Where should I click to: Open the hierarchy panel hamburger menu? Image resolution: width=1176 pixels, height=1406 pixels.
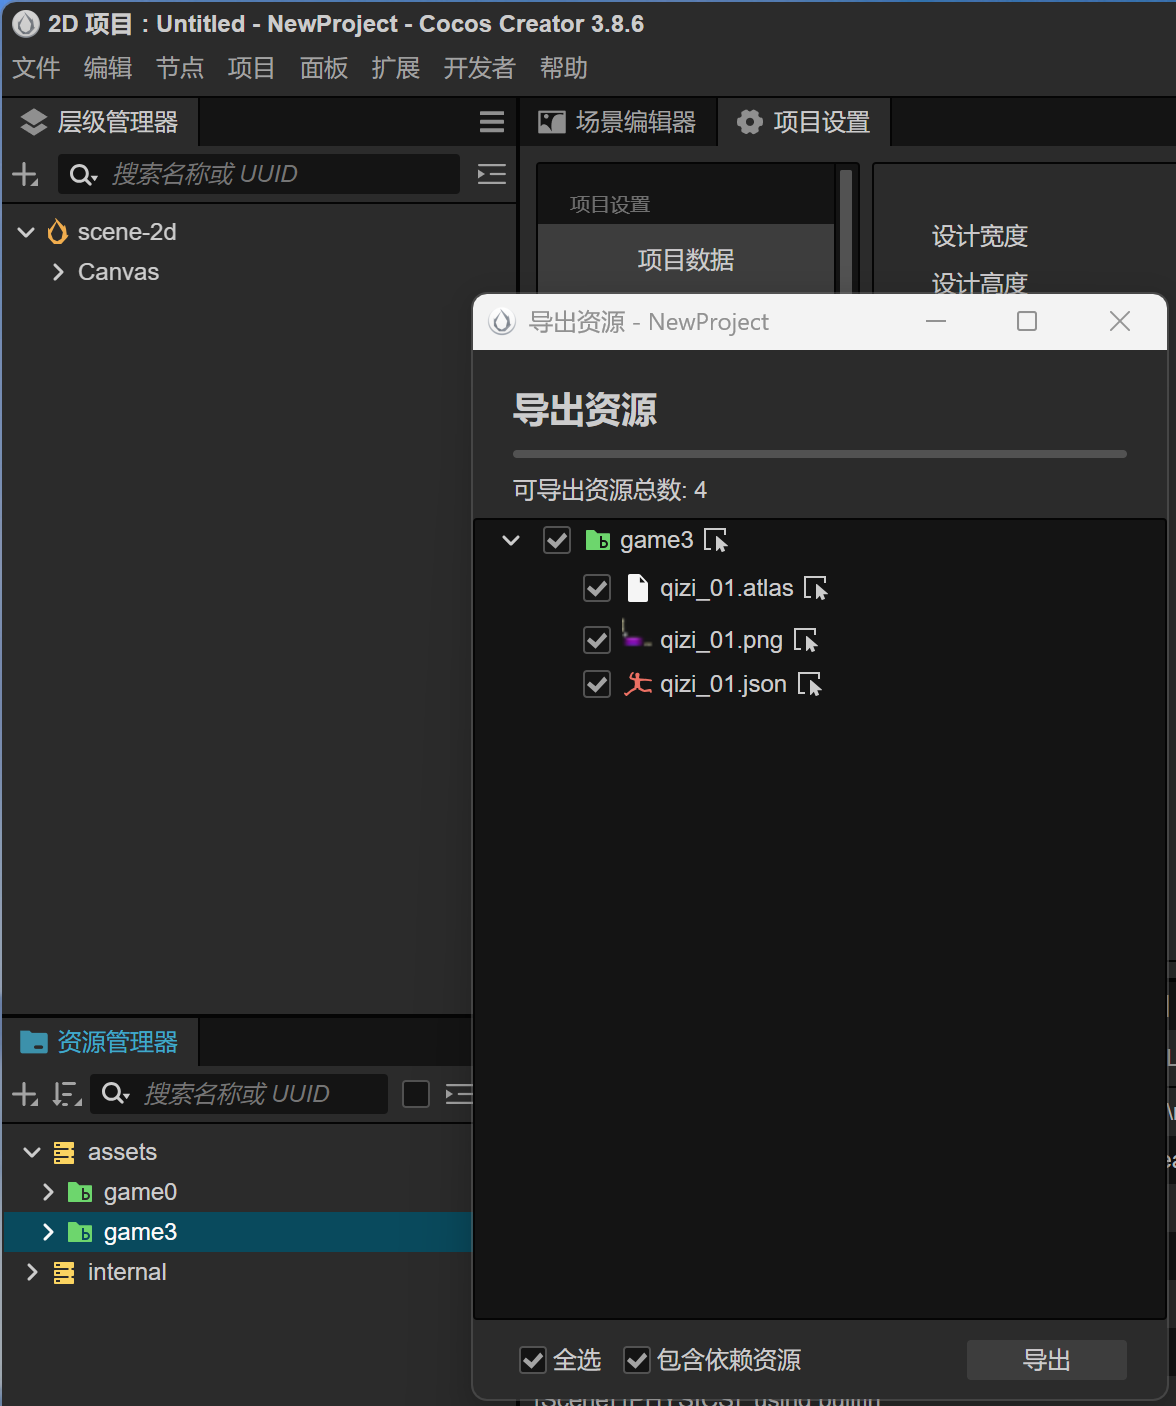click(x=492, y=122)
